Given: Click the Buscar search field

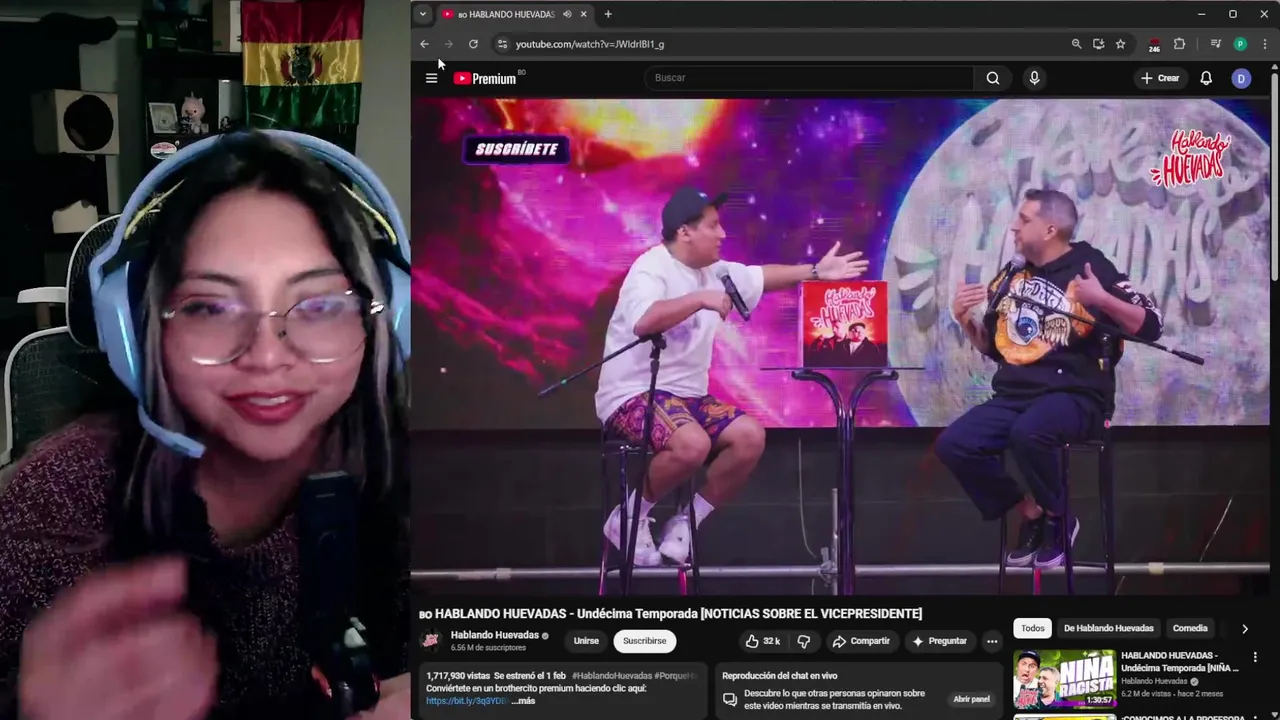Looking at the screenshot, I should (x=809, y=78).
